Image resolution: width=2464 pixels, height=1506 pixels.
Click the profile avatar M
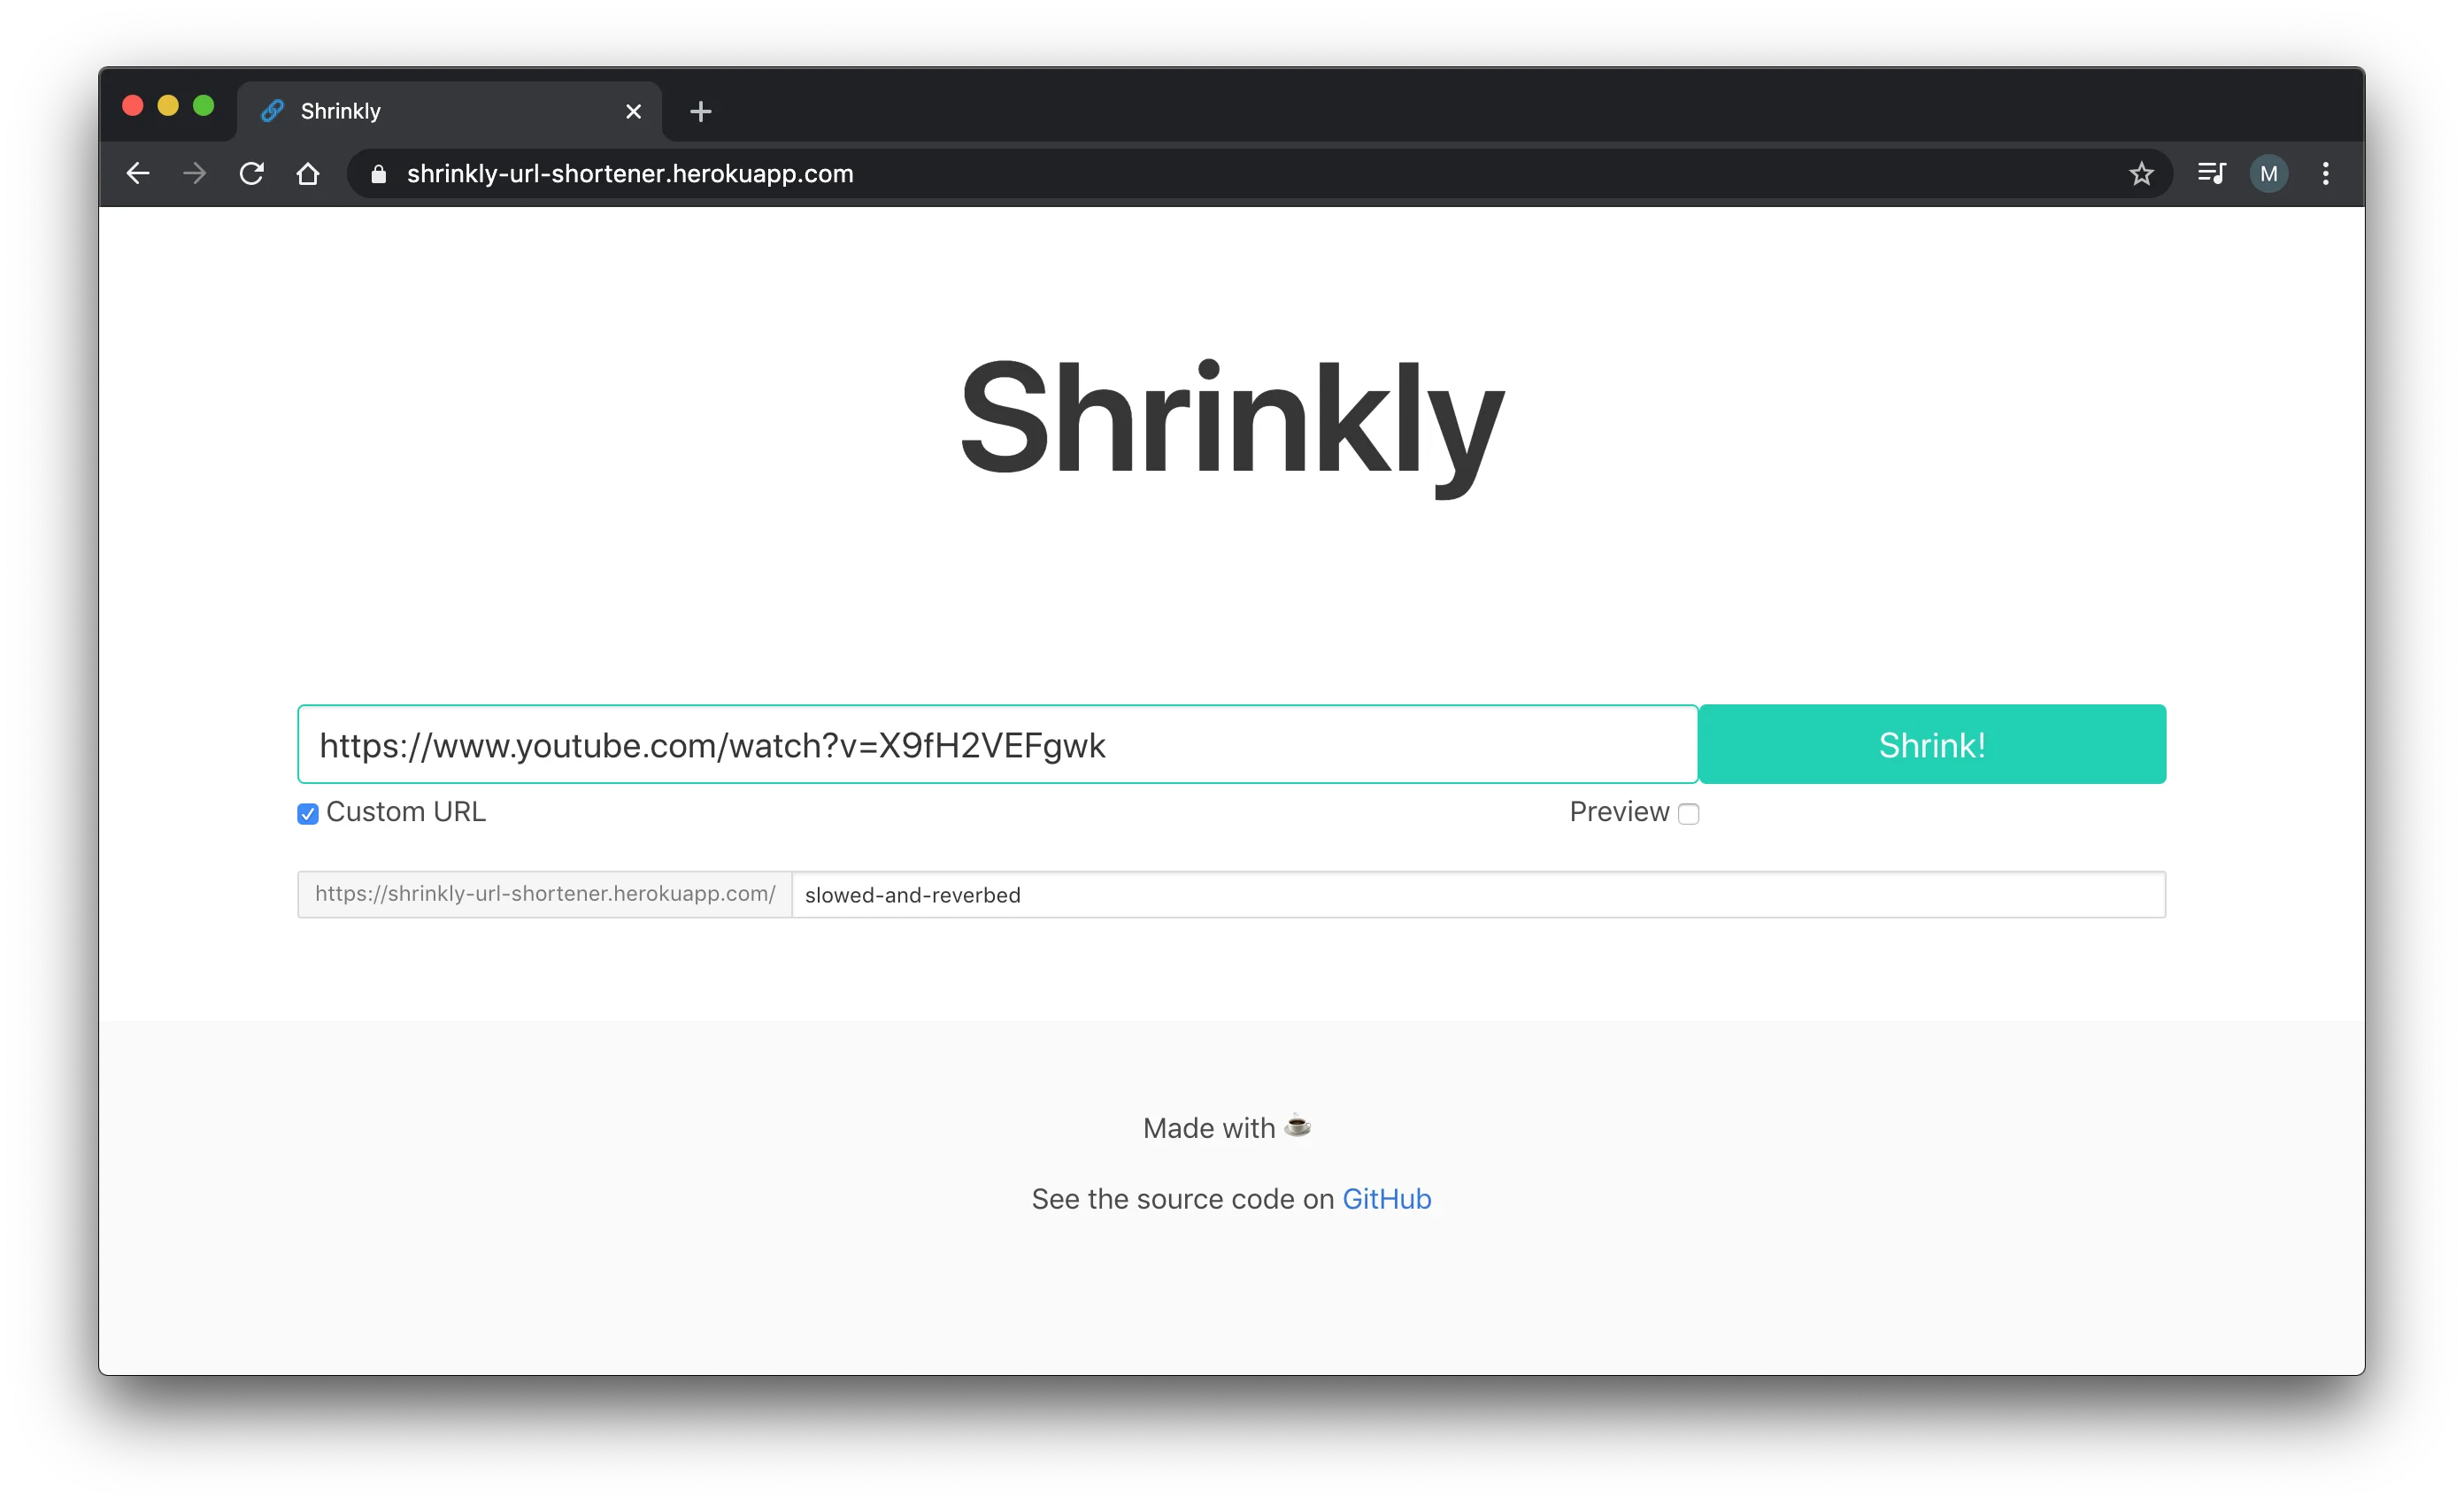(x=2269, y=173)
